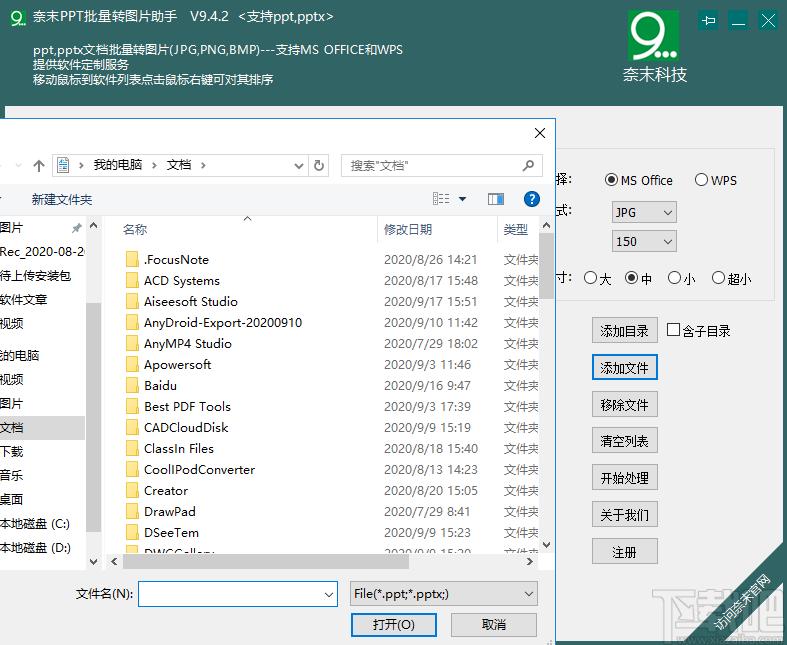Click the DrawPad folder icon
787x645 pixels.
pyautogui.click(x=132, y=511)
